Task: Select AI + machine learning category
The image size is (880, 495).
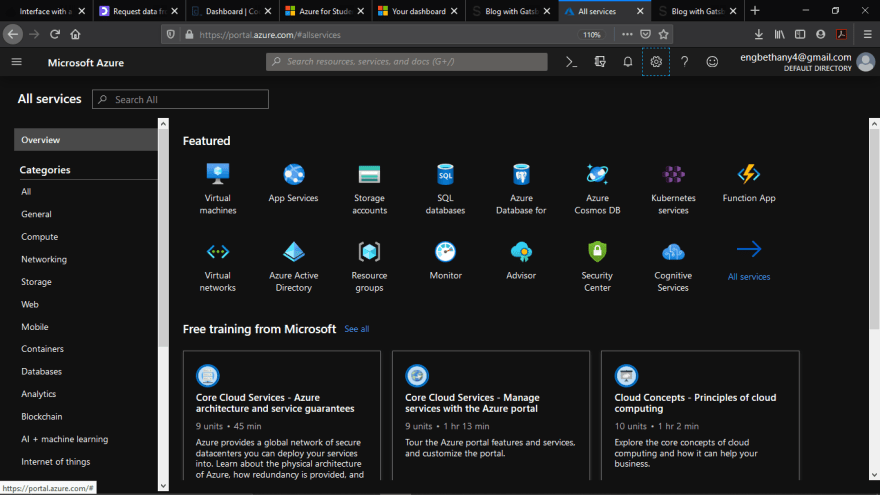Action: pos(65,439)
